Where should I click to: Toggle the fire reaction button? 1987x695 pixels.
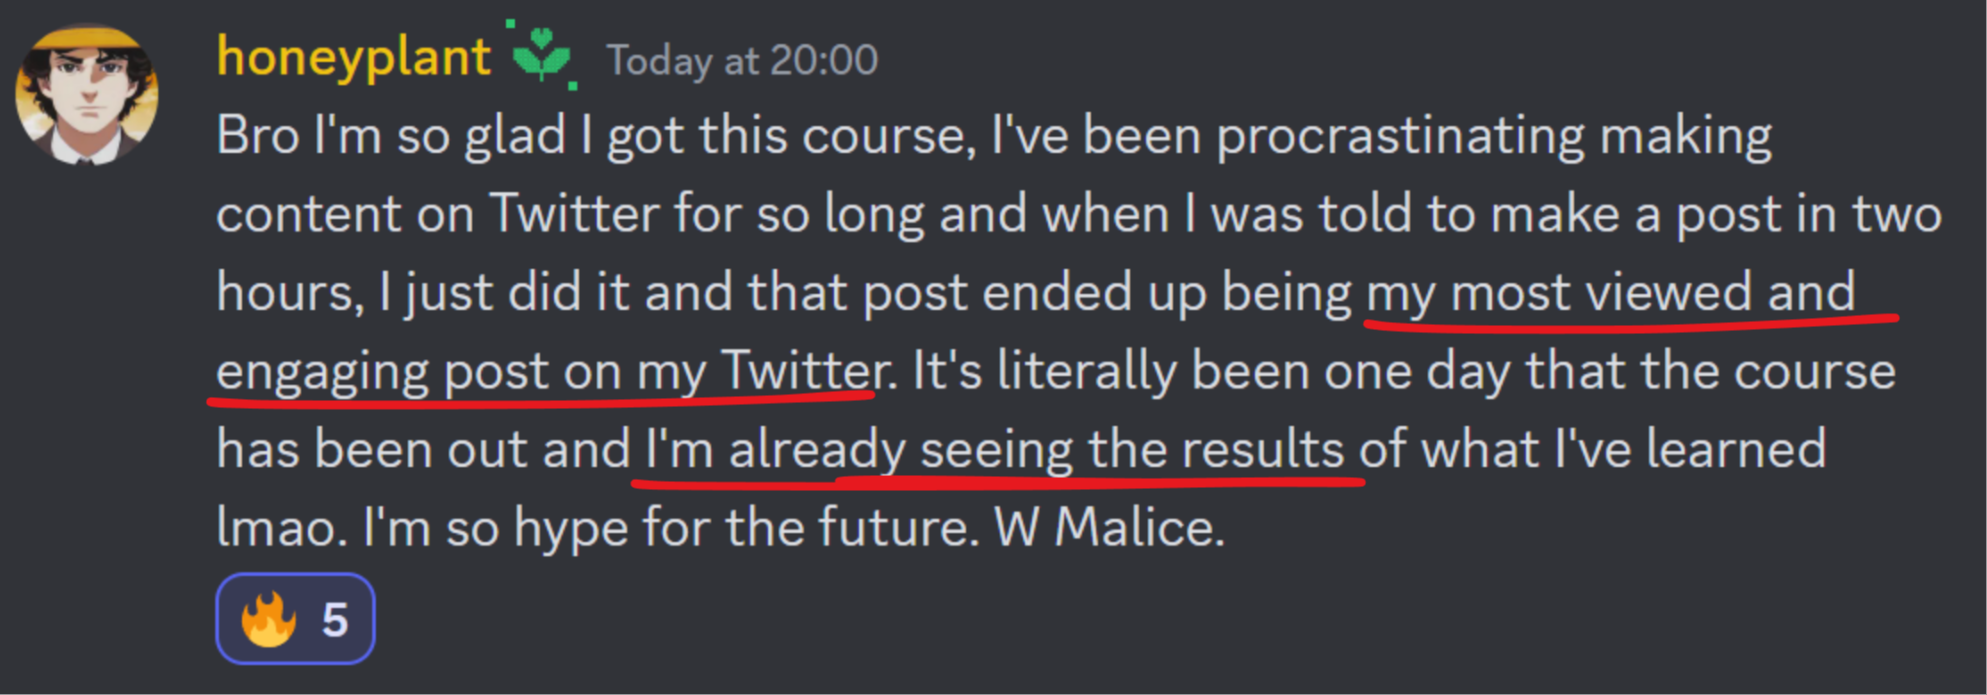(x=295, y=619)
